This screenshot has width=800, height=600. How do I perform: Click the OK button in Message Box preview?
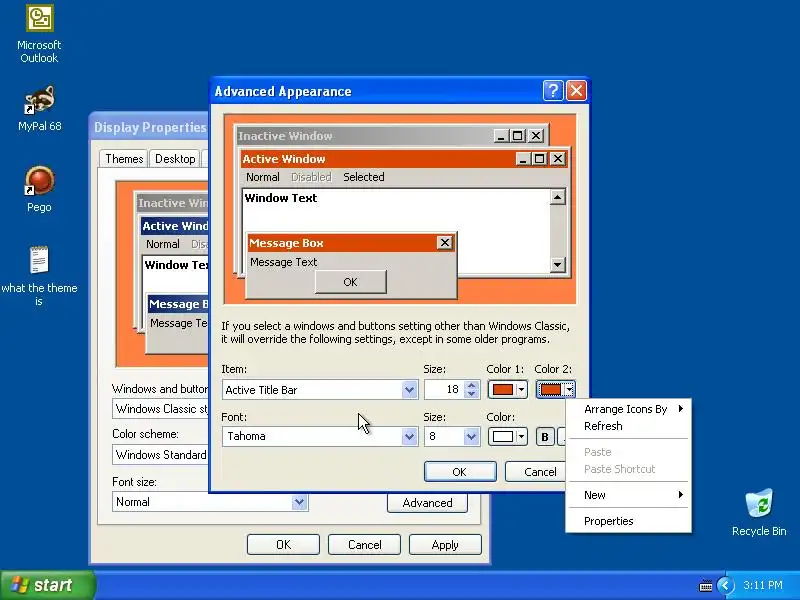tap(351, 282)
